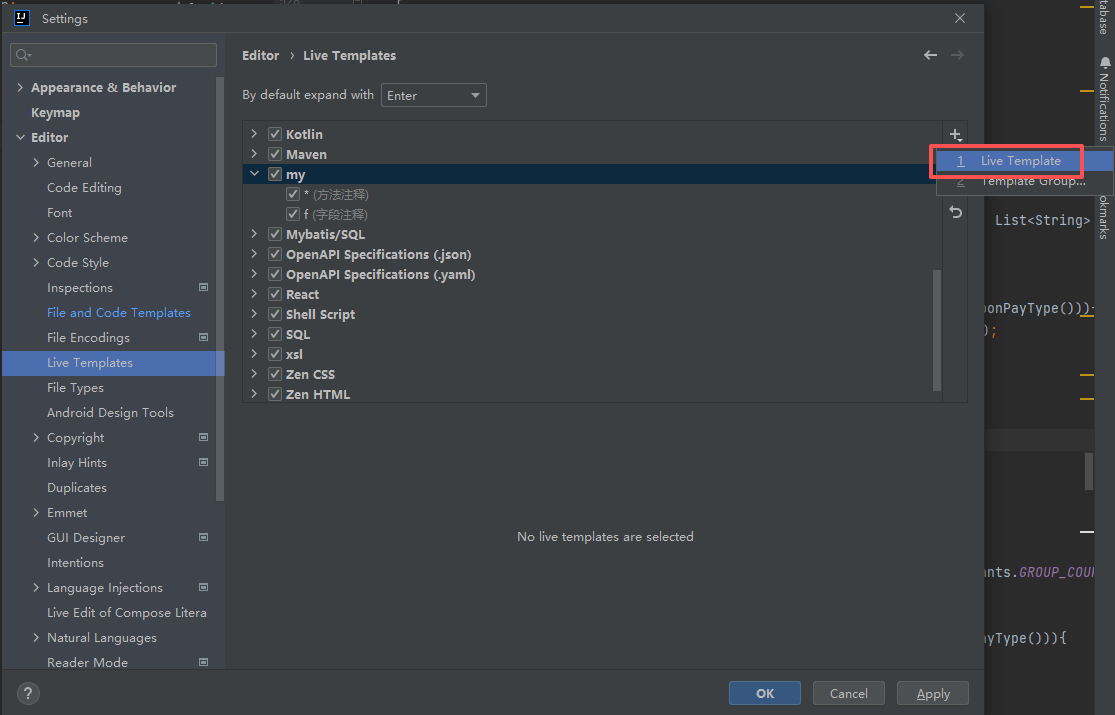Collapse the my template group
Screen dimensions: 1115x715
(x=254, y=174)
